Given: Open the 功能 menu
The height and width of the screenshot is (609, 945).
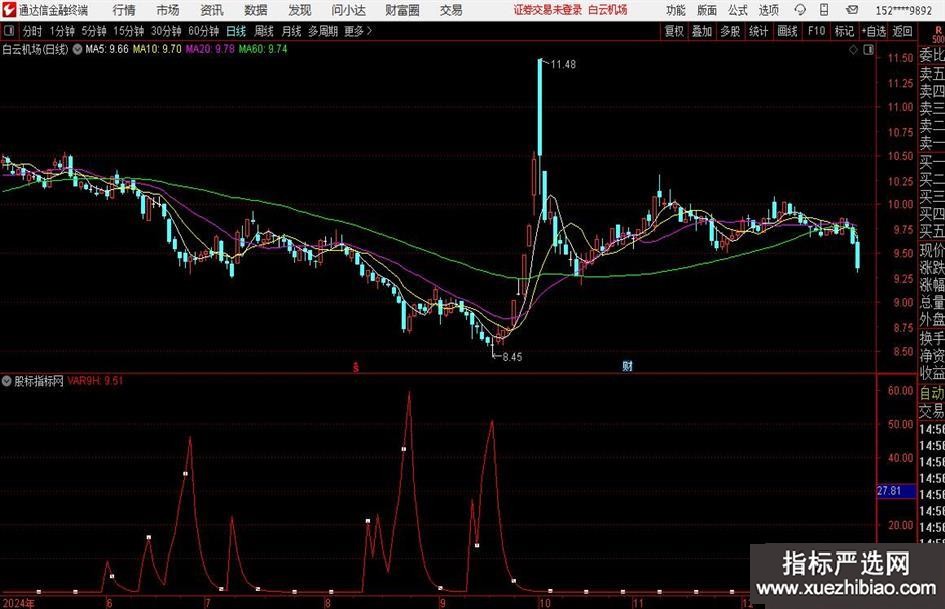Looking at the screenshot, I should 676,10.
